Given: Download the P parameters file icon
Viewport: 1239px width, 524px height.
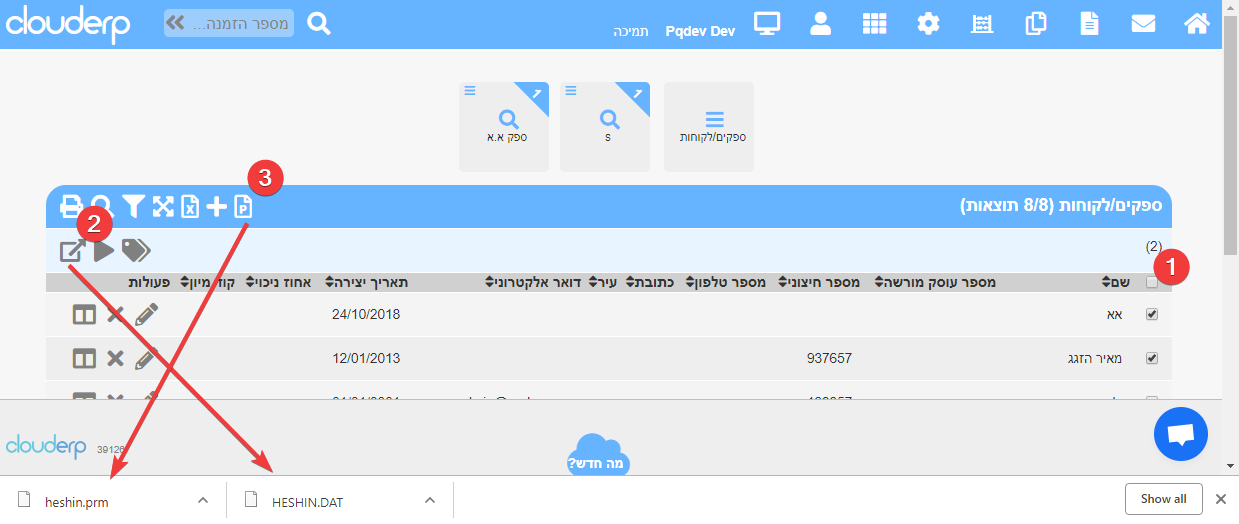Looking at the screenshot, I should [243, 206].
